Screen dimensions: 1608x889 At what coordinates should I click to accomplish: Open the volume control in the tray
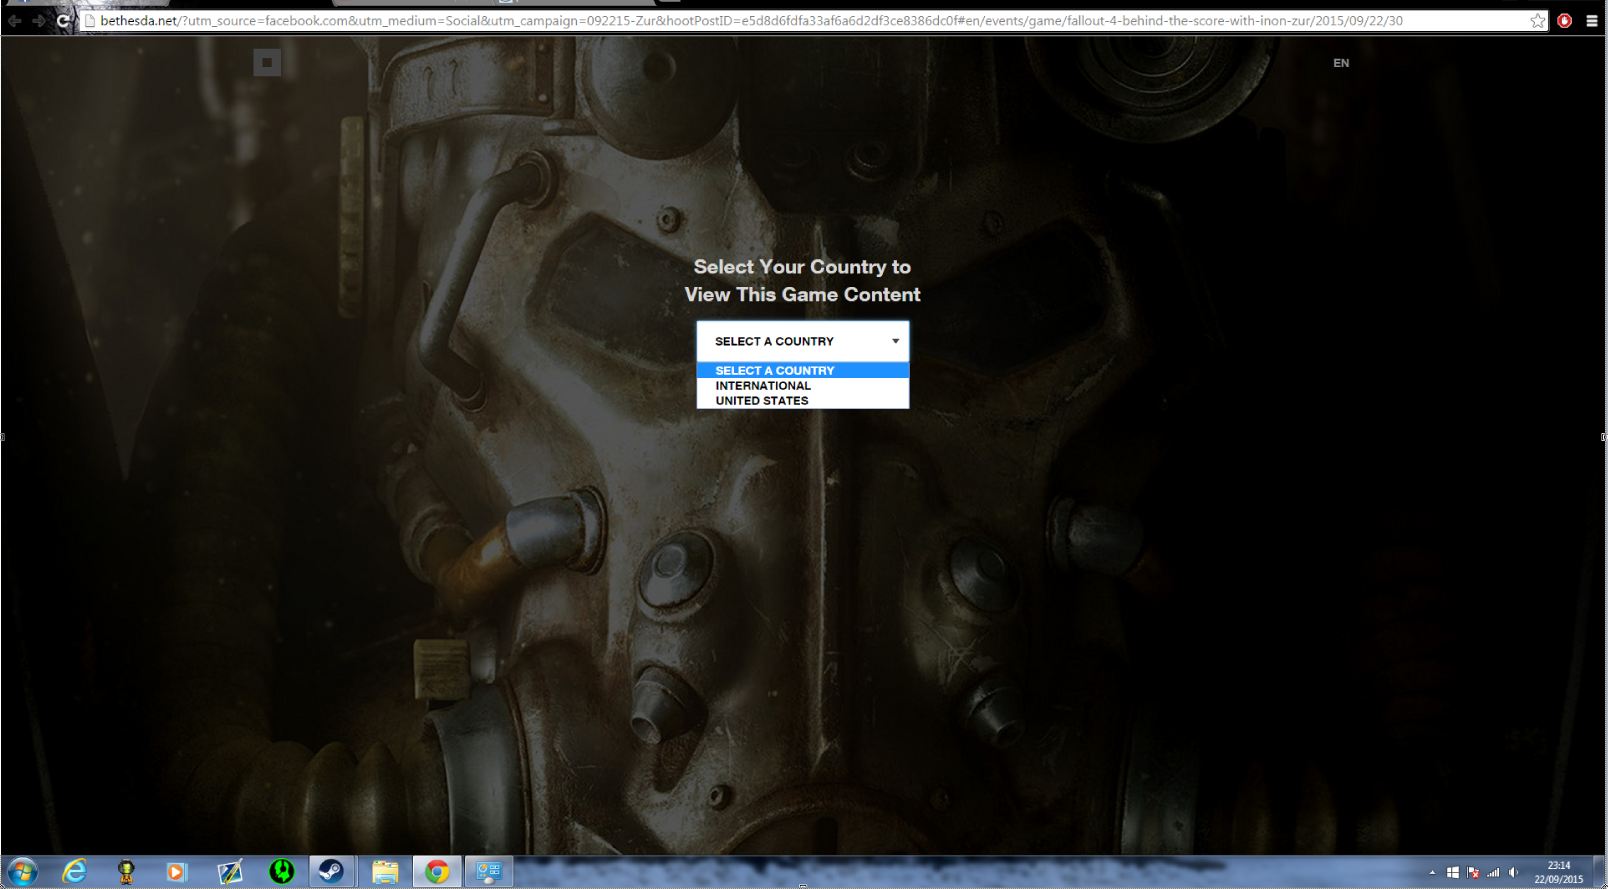coord(1513,873)
